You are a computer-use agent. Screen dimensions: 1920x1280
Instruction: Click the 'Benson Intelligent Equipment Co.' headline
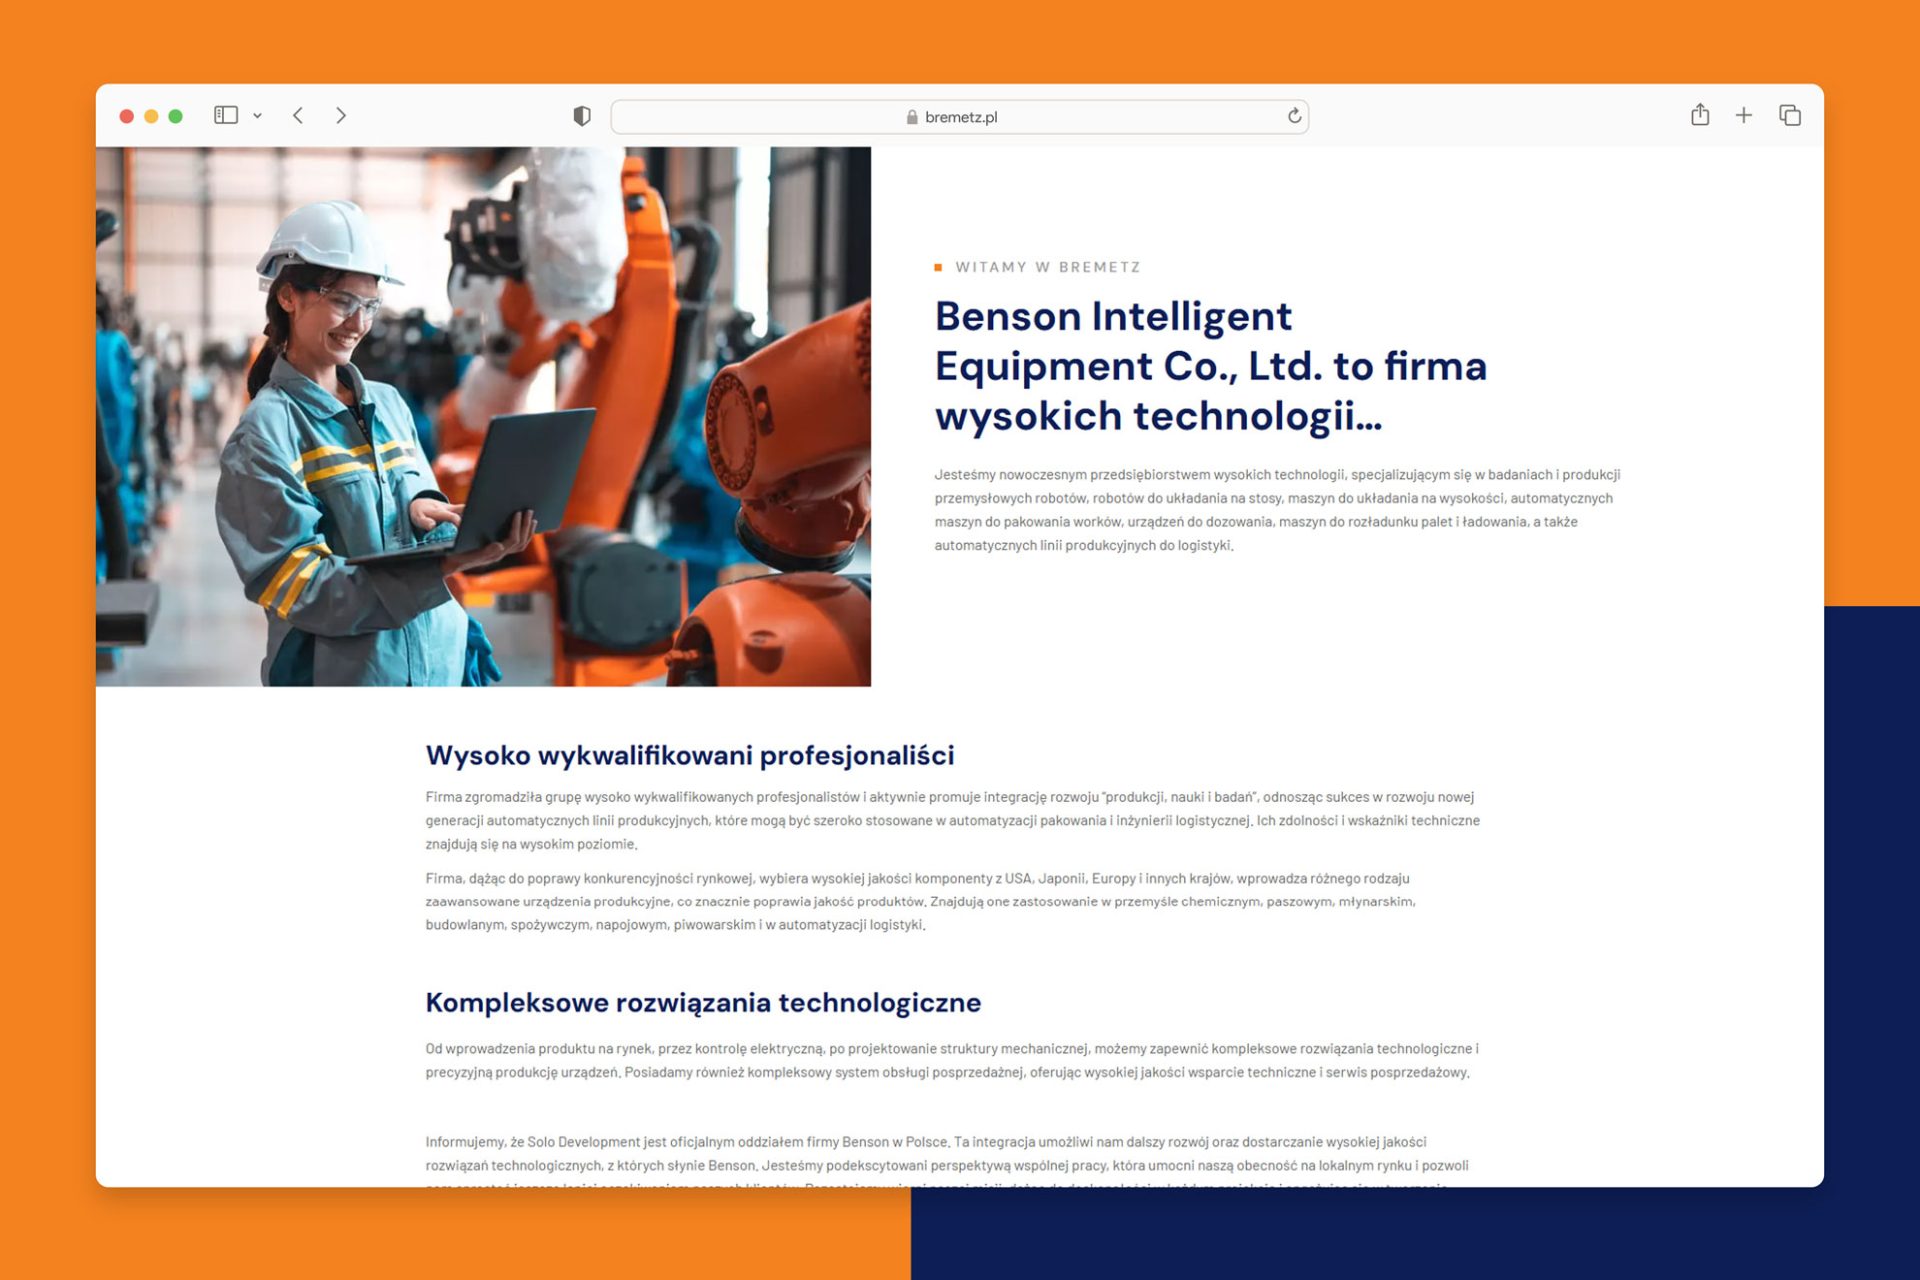1211,366
